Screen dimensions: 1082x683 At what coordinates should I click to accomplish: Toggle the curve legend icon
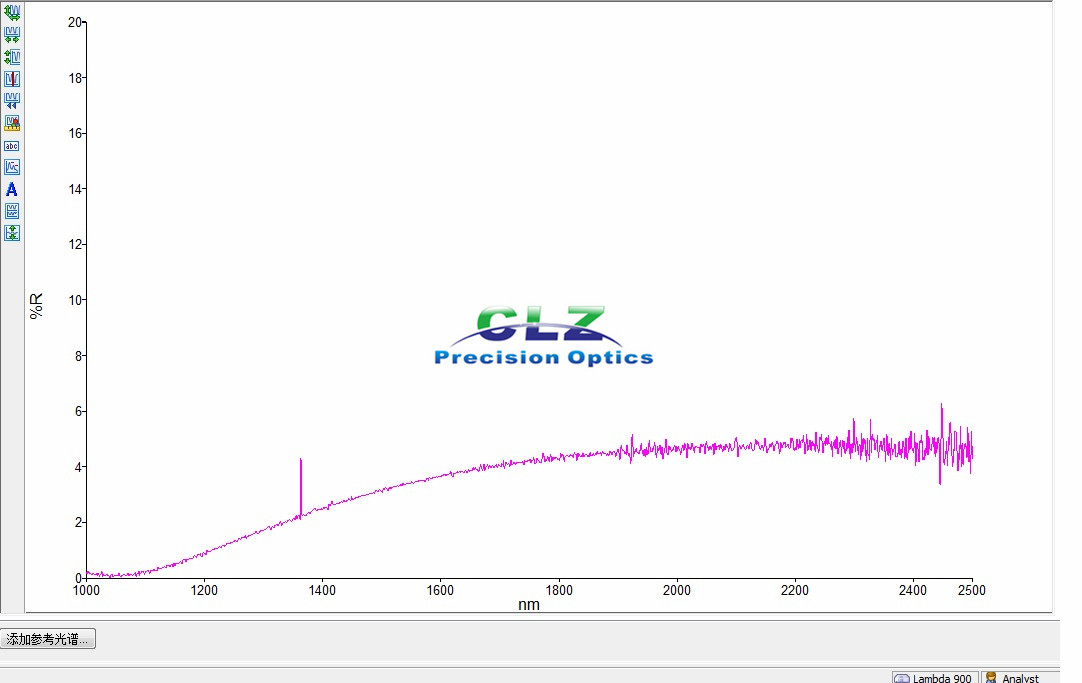[12, 167]
